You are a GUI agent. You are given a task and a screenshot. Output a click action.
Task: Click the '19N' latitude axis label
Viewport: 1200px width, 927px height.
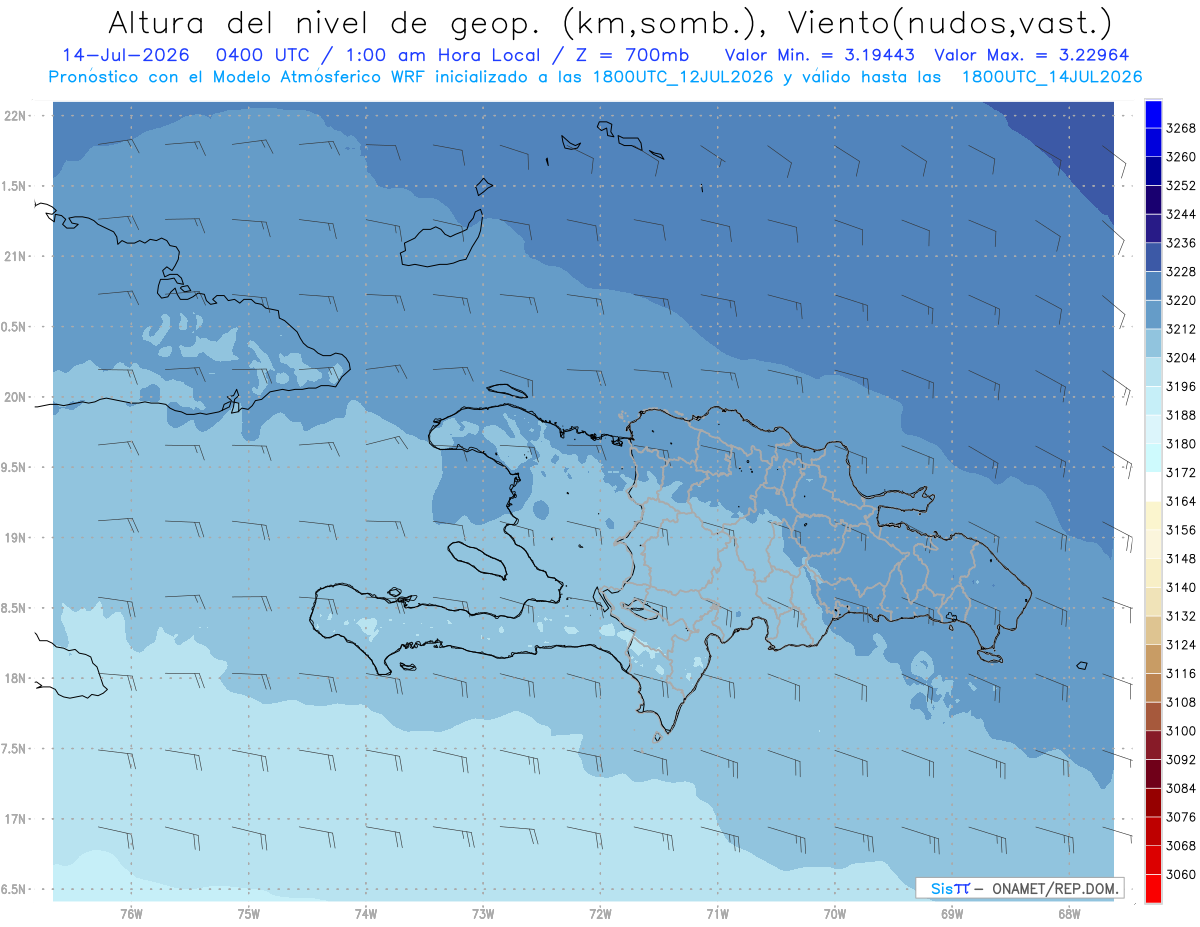click(15, 537)
